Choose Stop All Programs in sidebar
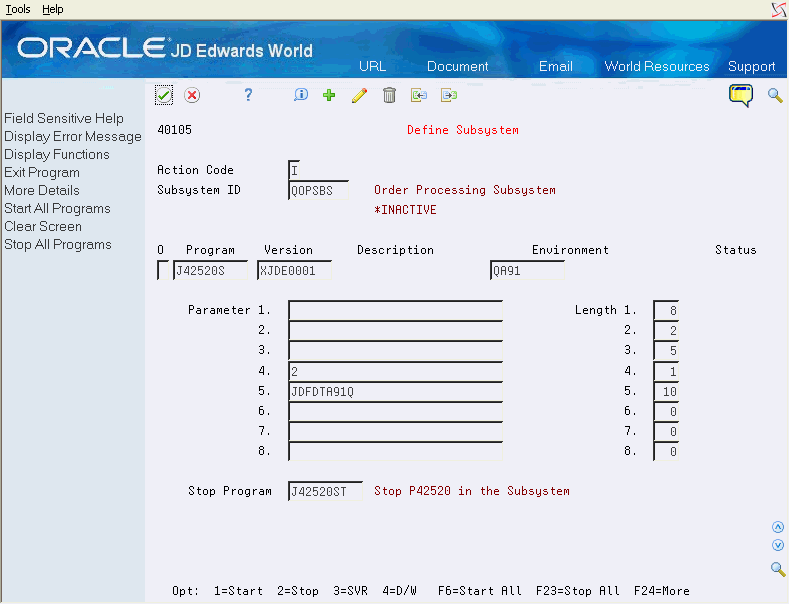The width and height of the screenshot is (789, 604). point(58,245)
